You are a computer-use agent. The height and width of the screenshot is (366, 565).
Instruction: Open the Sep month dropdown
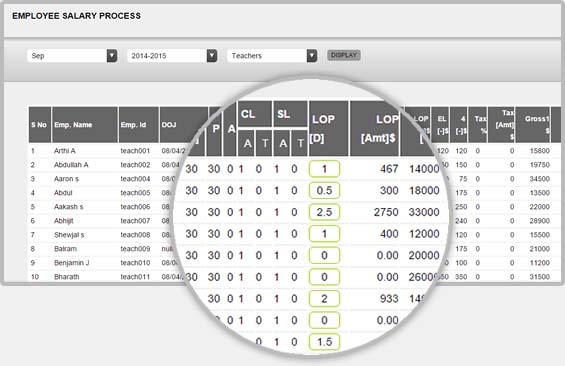pyautogui.click(x=72, y=56)
